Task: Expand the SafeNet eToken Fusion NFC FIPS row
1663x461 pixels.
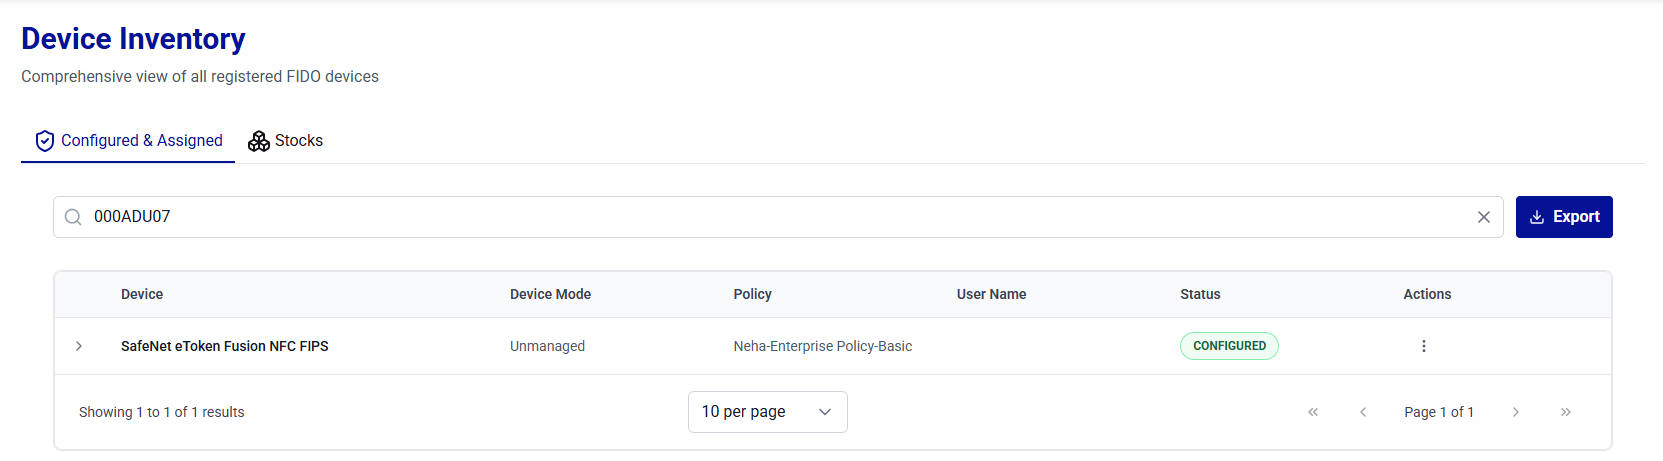Action: pyautogui.click(x=79, y=346)
